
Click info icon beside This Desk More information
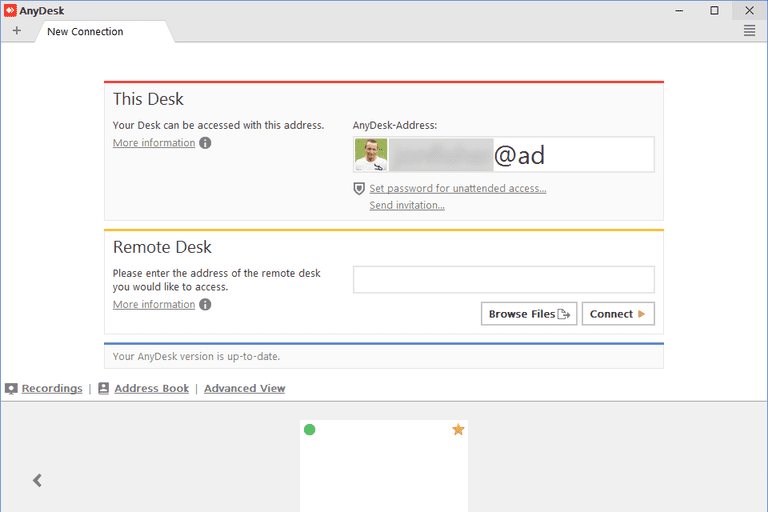[205, 143]
